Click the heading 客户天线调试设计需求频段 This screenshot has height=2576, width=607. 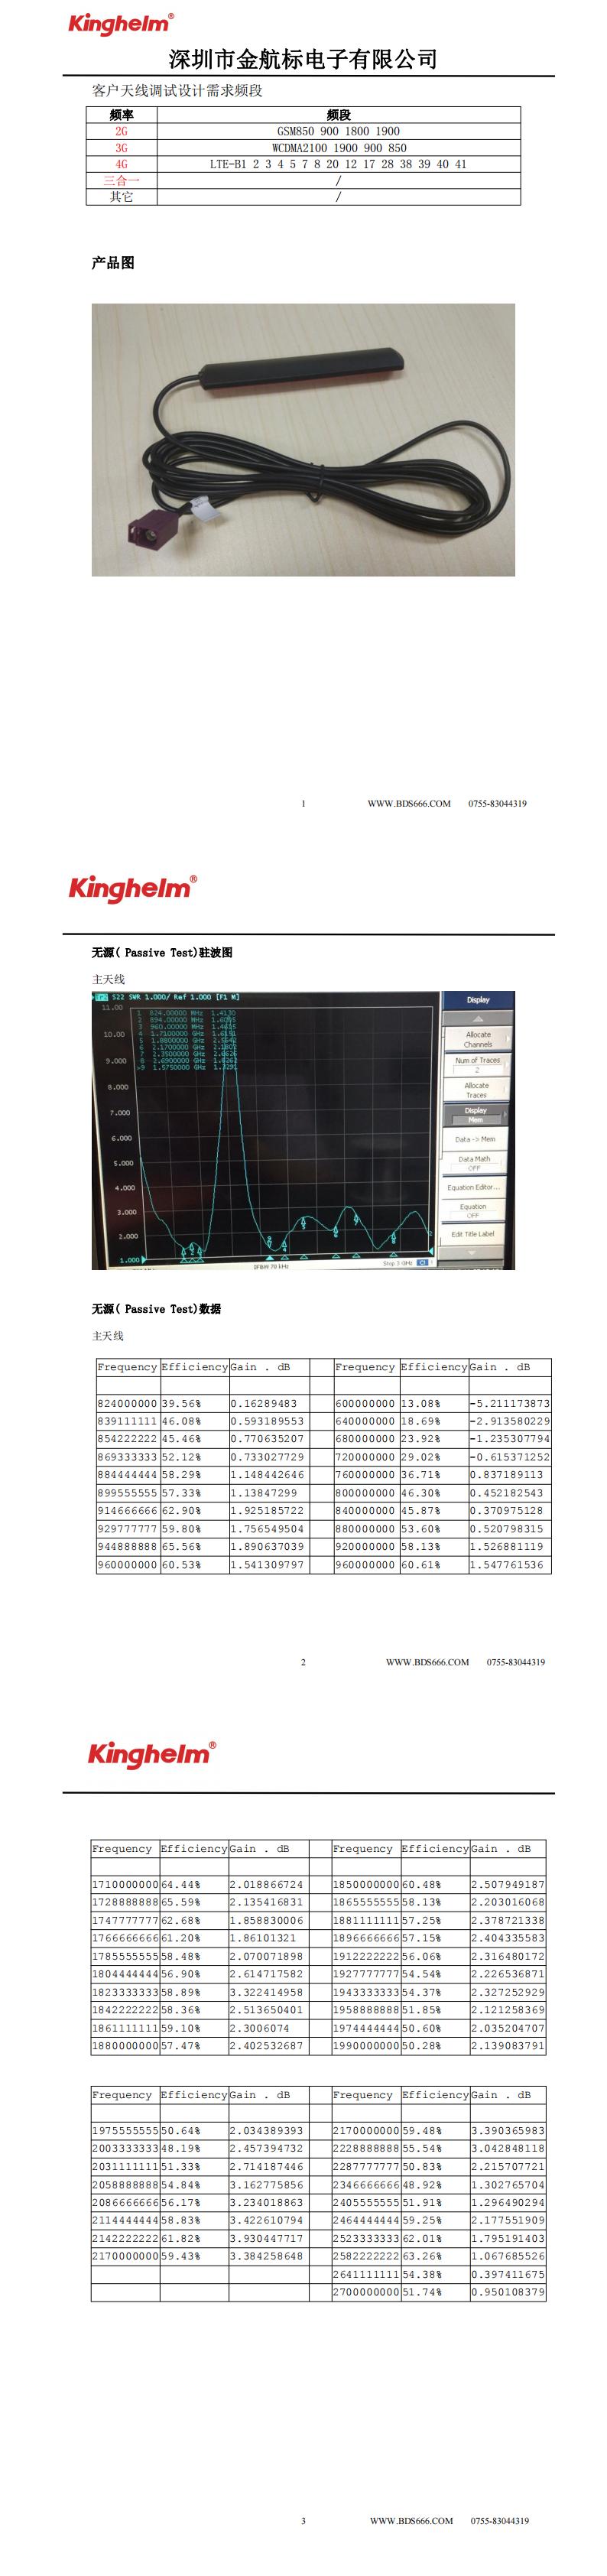pyautogui.click(x=177, y=91)
